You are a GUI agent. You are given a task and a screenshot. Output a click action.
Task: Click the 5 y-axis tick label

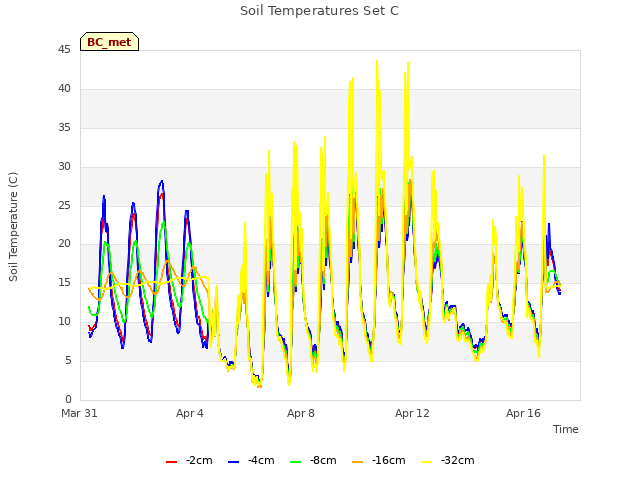pyautogui.click(x=68, y=360)
